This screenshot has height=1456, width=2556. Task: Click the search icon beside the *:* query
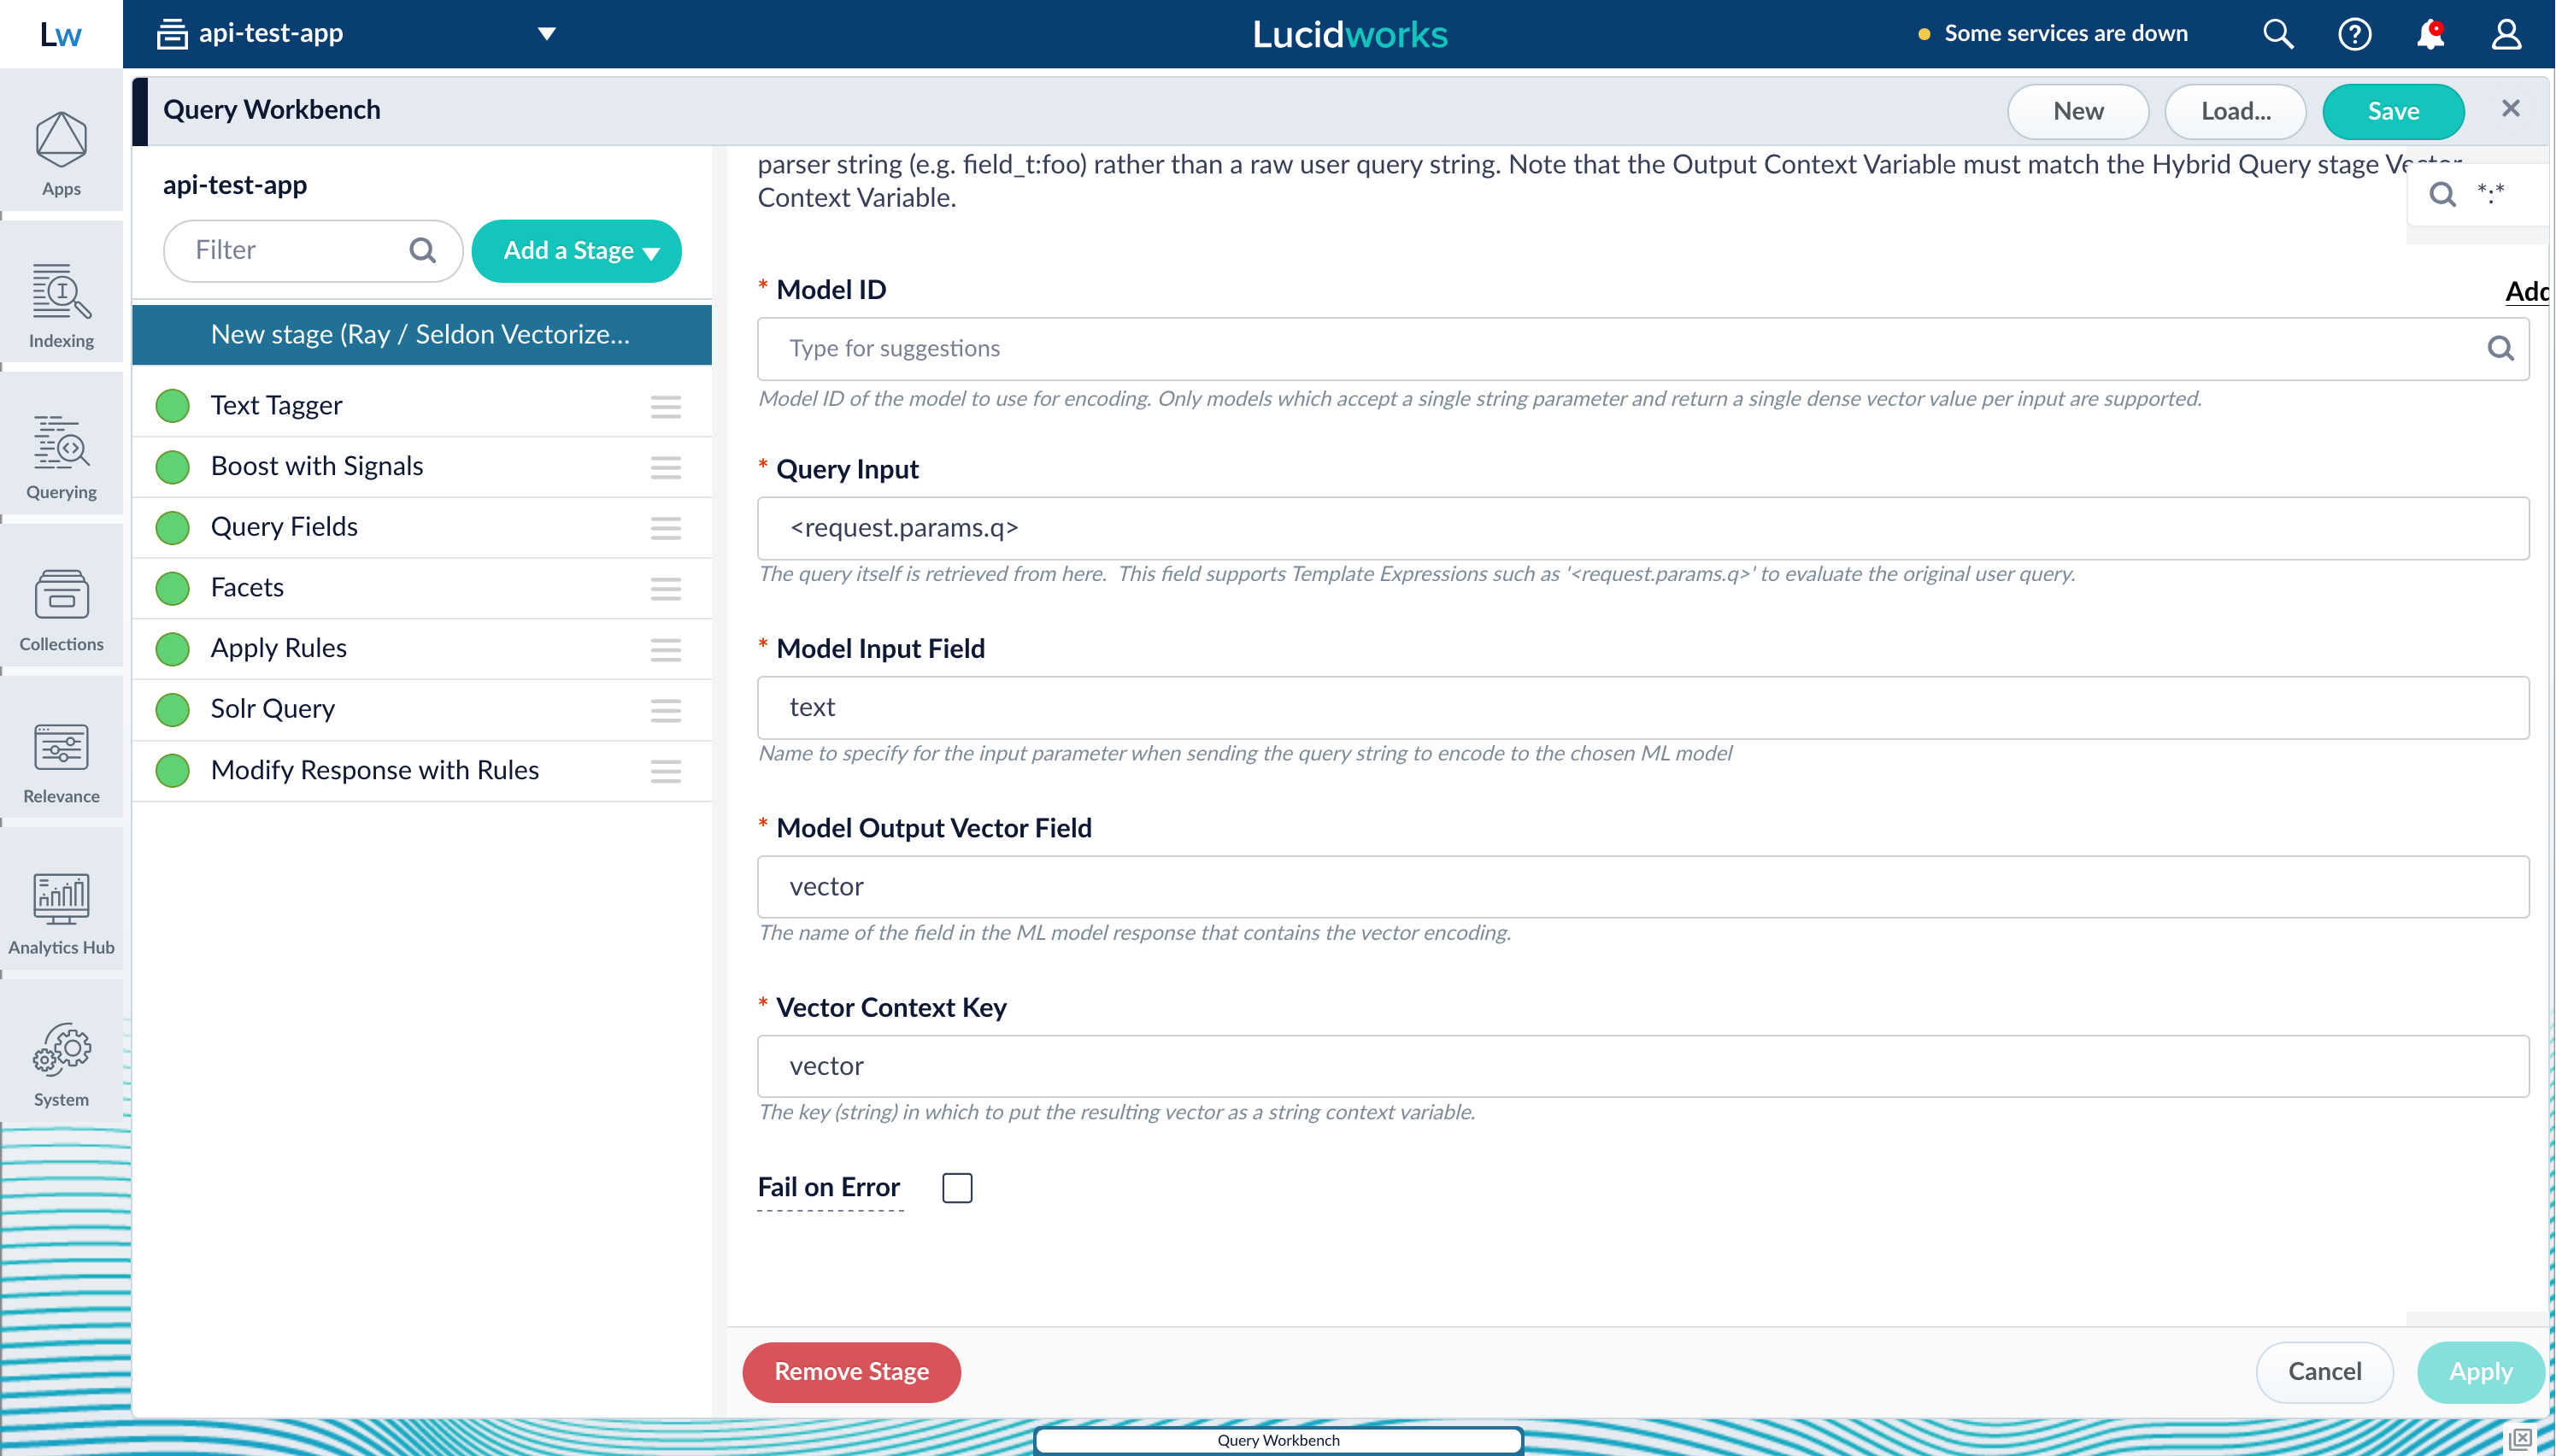click(x=2443, y=193)
